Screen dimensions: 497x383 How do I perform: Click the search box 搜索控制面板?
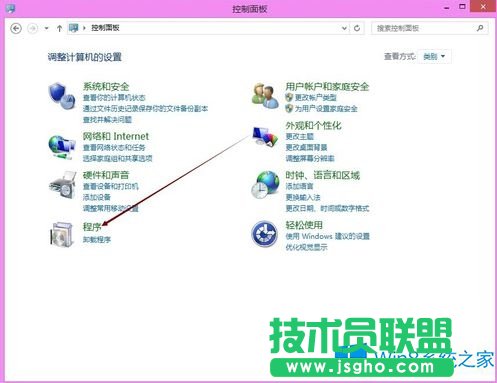430,28
